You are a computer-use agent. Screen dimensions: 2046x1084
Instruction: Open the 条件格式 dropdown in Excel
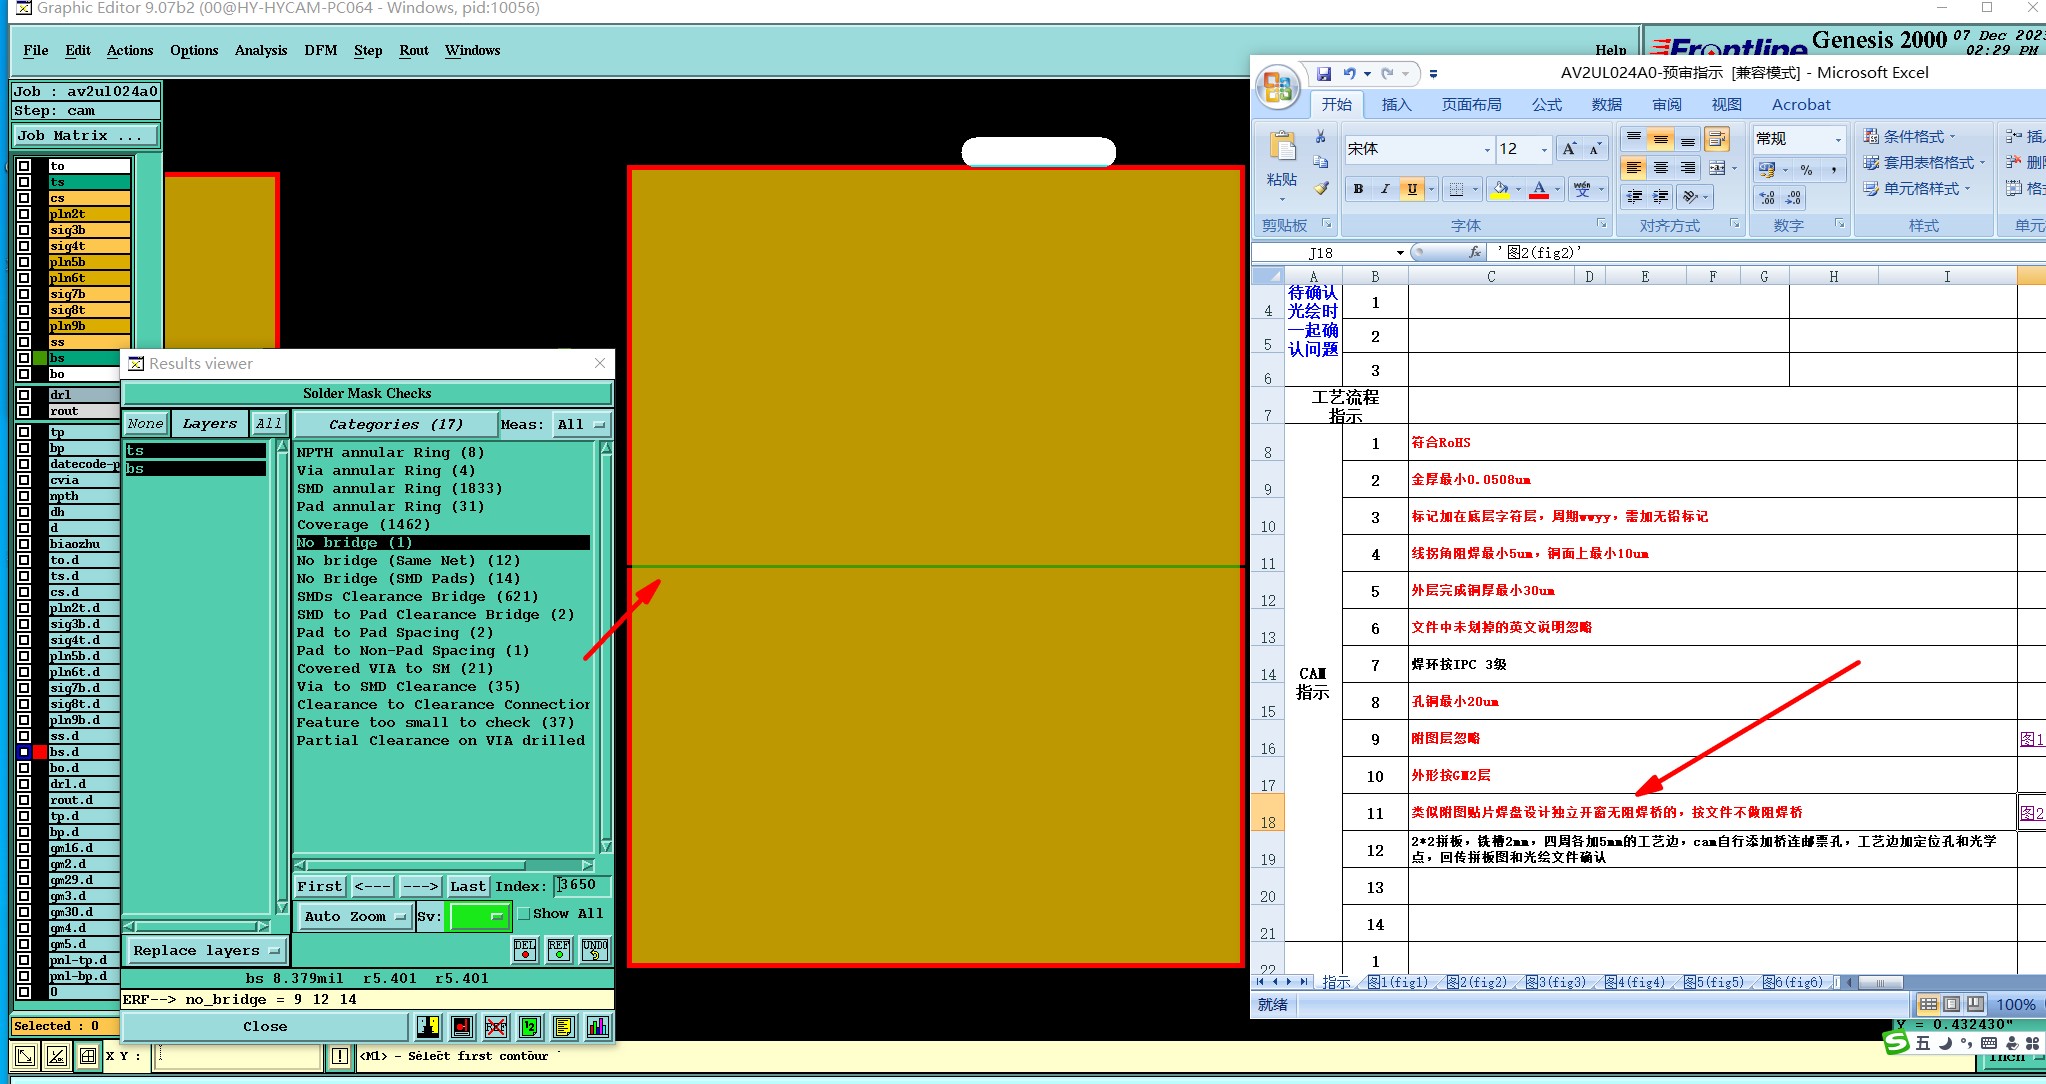1909,136
